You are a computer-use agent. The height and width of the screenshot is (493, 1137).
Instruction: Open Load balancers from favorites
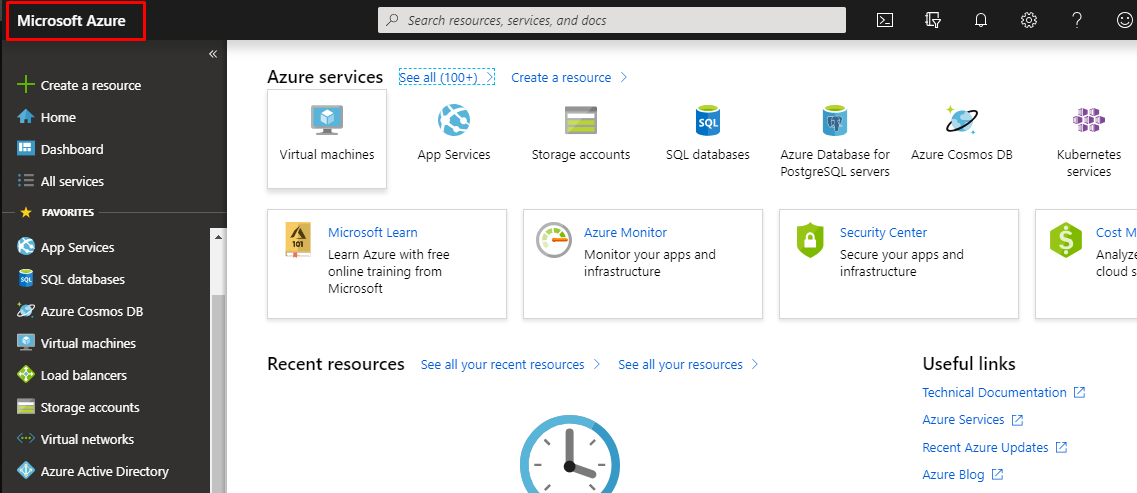pyautogui.click(x=83, y=375)
